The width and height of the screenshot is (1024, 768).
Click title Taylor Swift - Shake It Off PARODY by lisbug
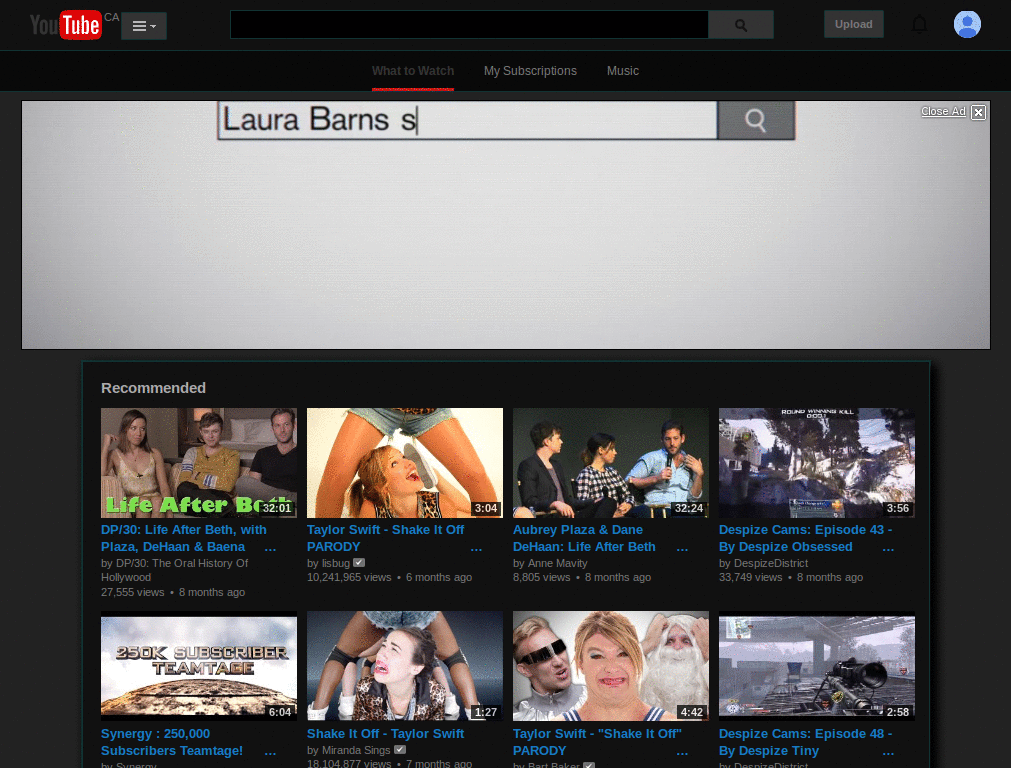click(x=385, y=538)
